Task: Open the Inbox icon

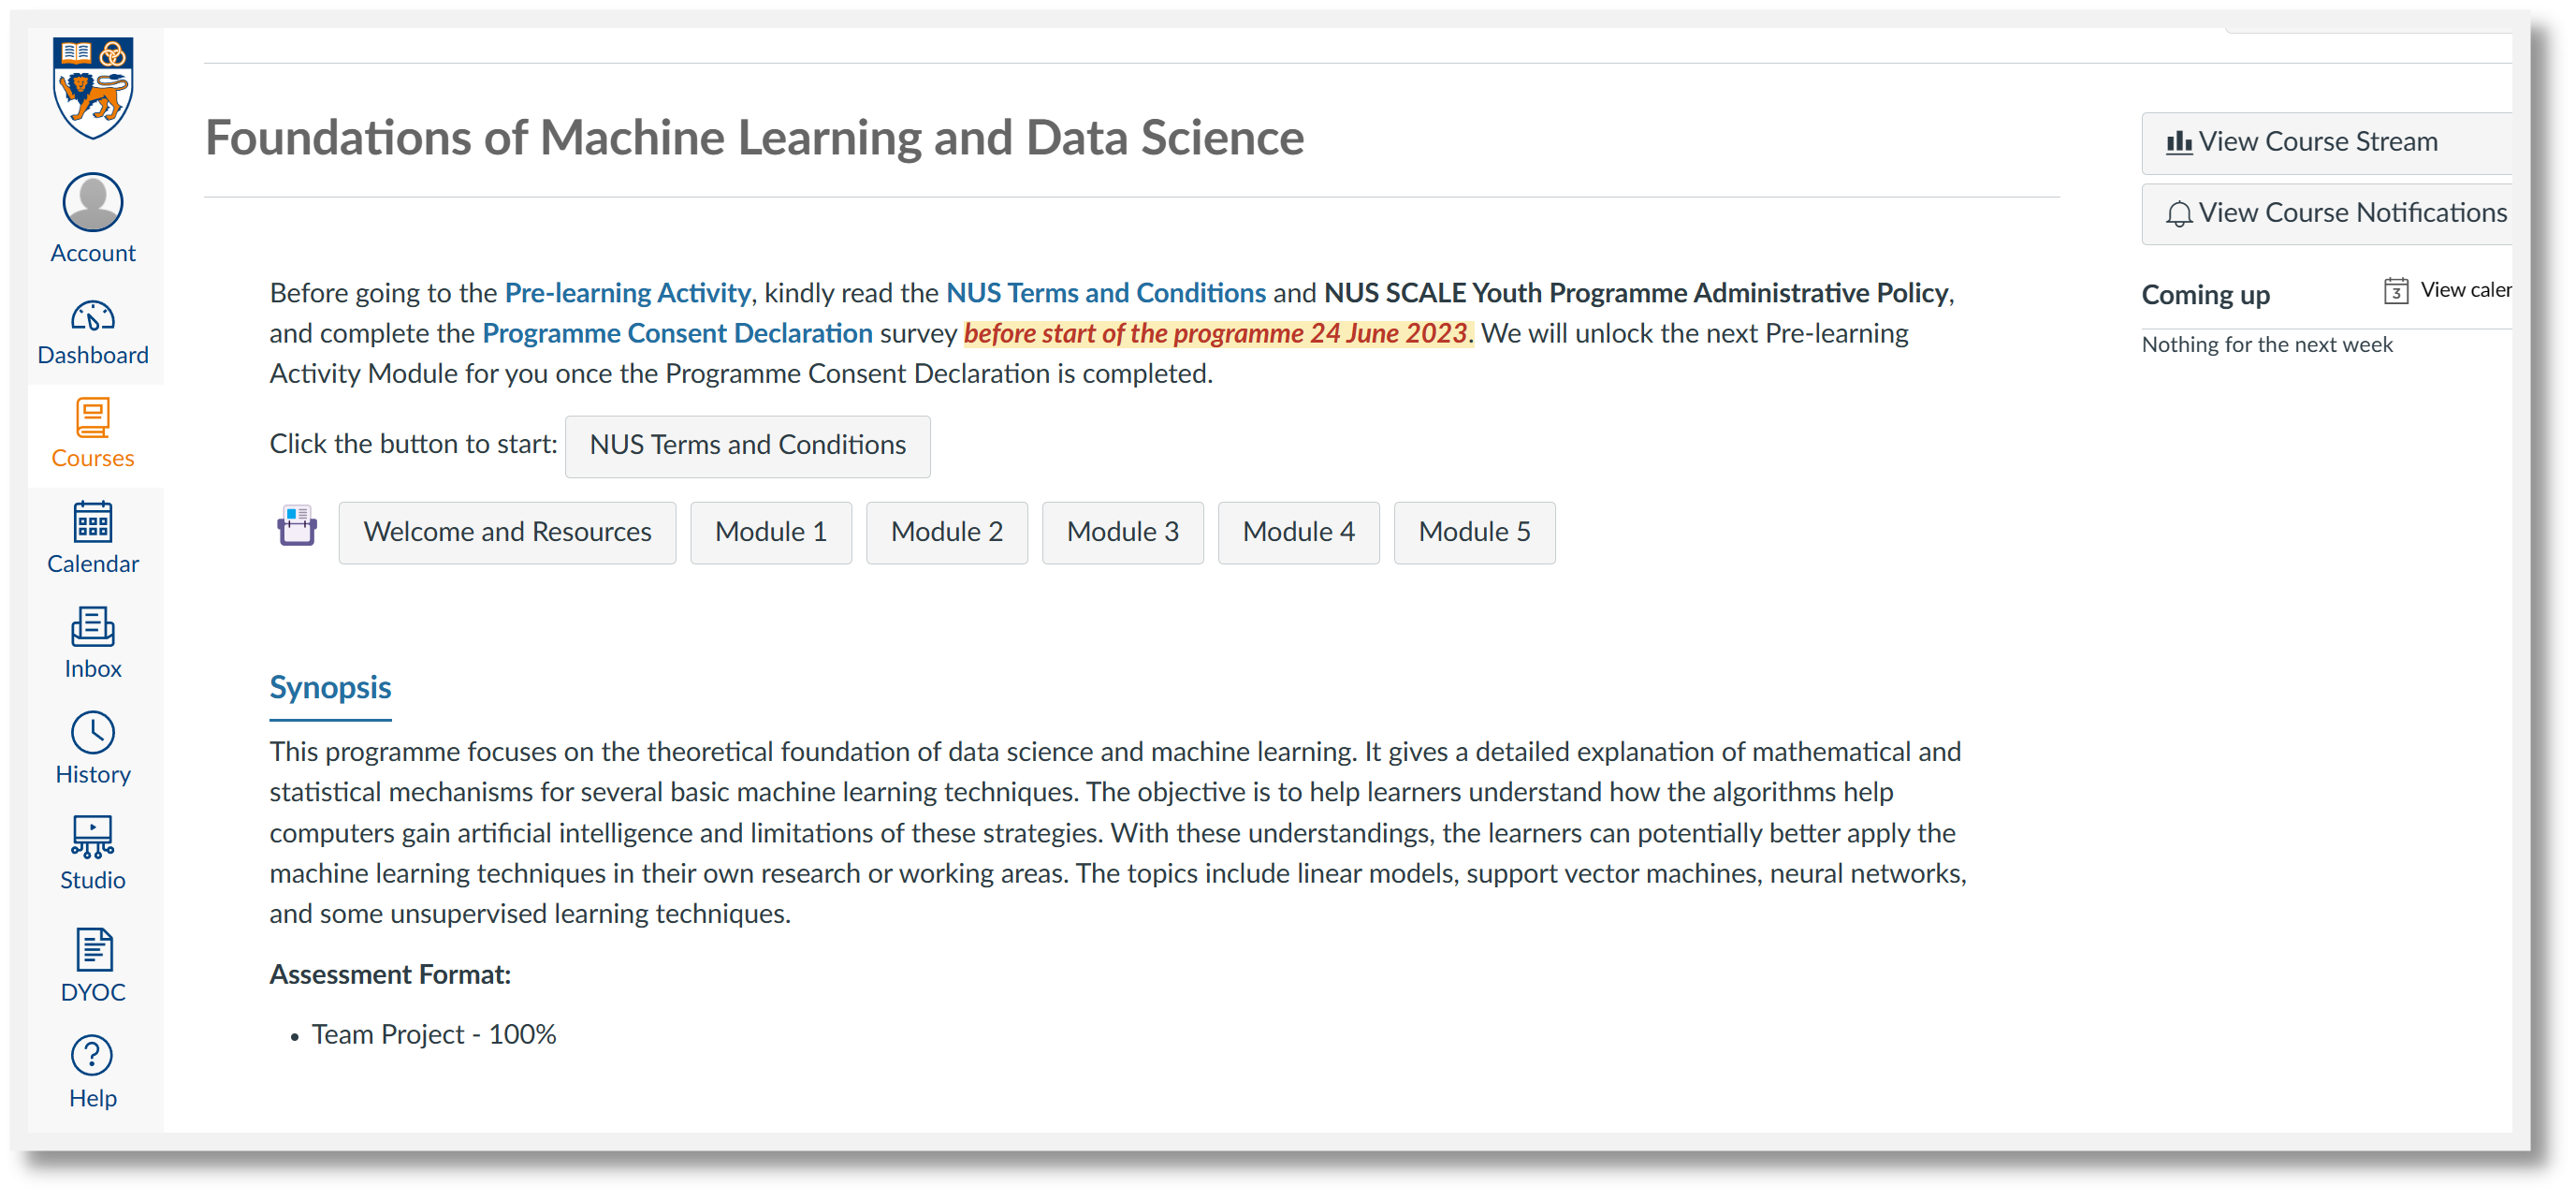Action: 93,627
